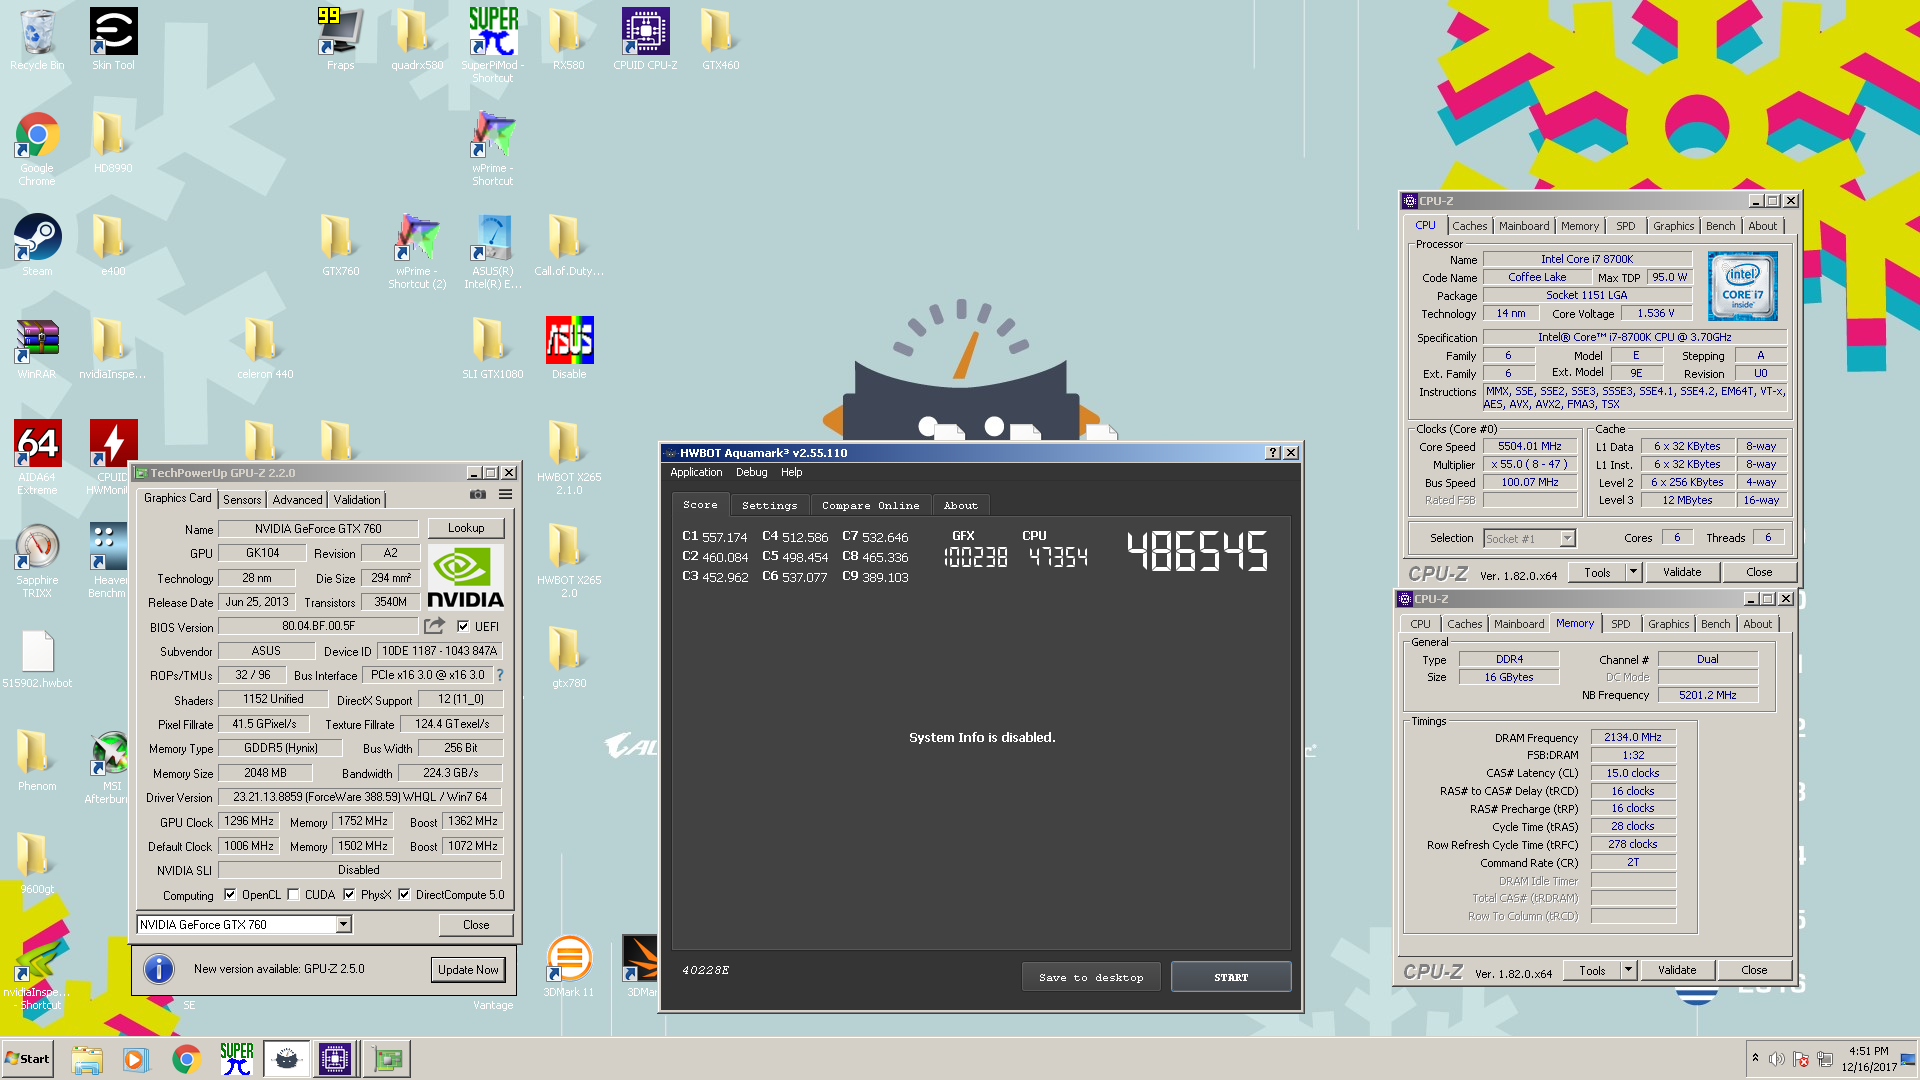Image resolution: width=1920 pixels, height=1080 pixels.
Task: Open the GPU selector dropdown in GPU-Z
Action: [x=343, y=925]
